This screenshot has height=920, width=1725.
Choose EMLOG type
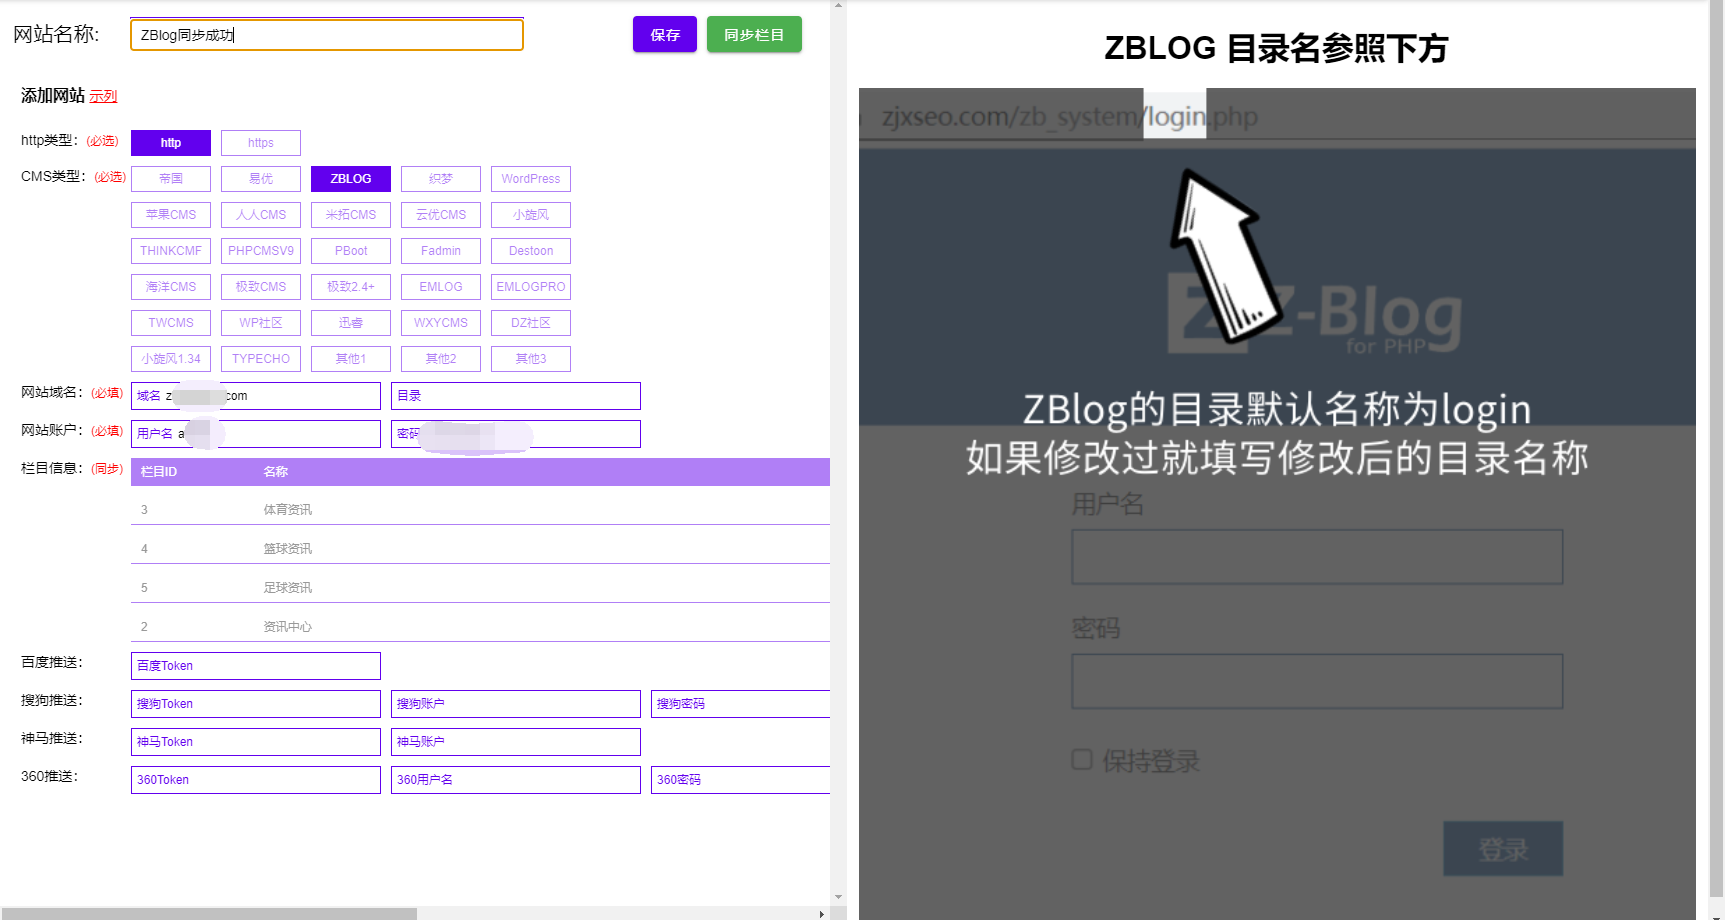point(441,287)
